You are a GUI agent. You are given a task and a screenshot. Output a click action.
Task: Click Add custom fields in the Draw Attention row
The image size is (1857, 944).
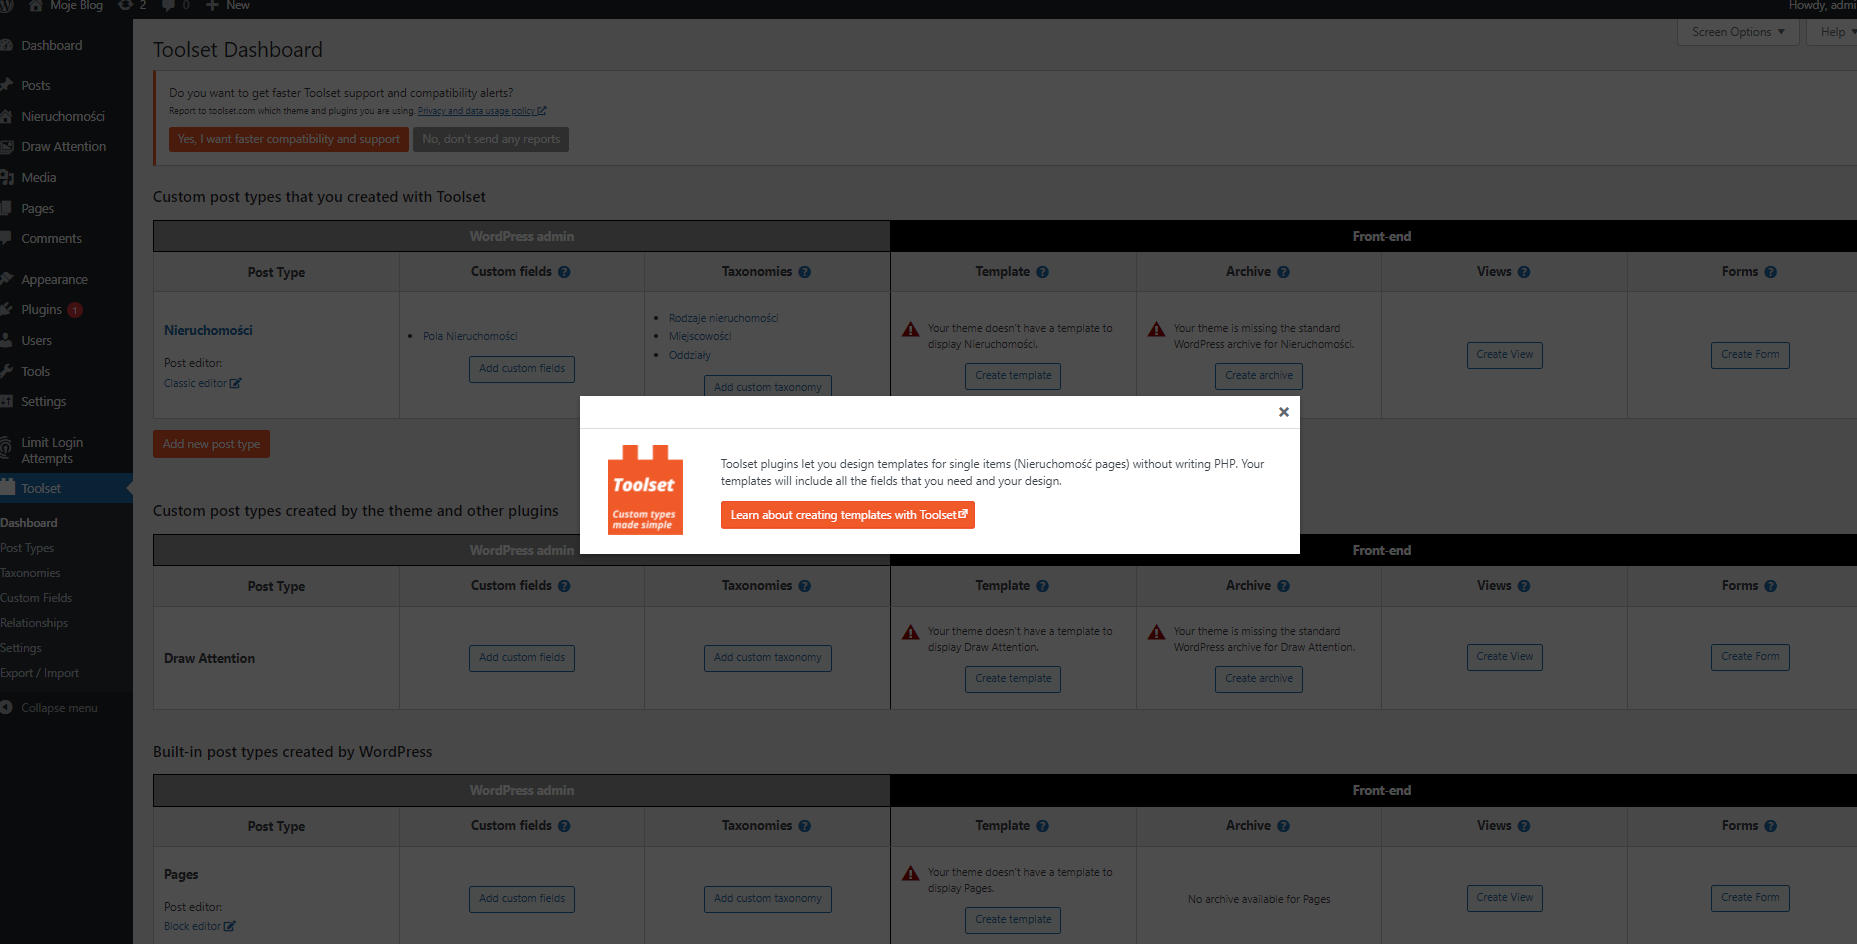[522, 658]
